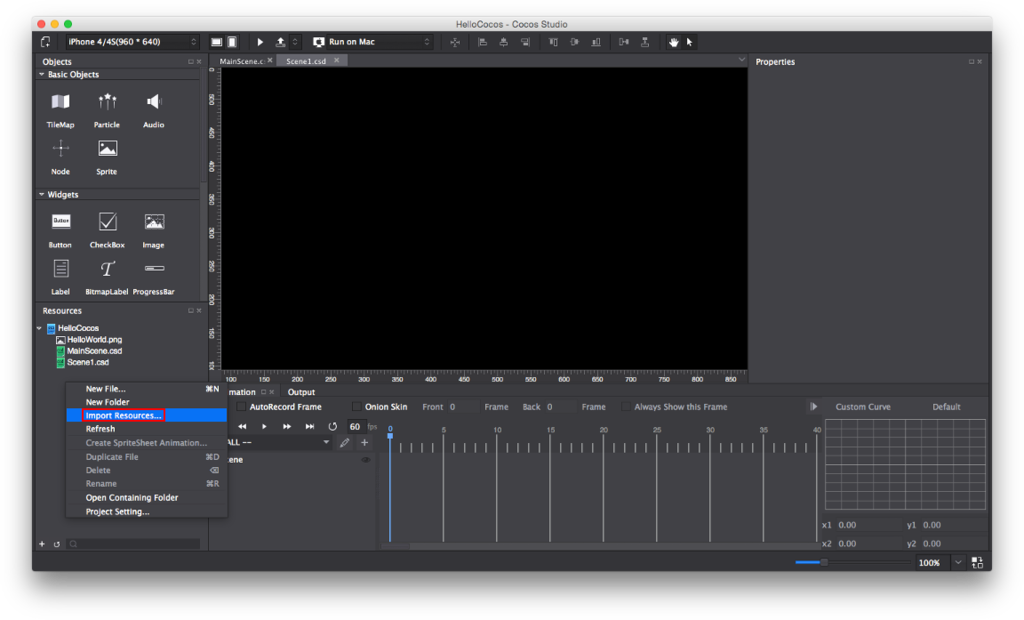The width and height of the screenshot is (1024, 620).
Task: Activate the hand pan tool
Action: click(x=673, y=42)
